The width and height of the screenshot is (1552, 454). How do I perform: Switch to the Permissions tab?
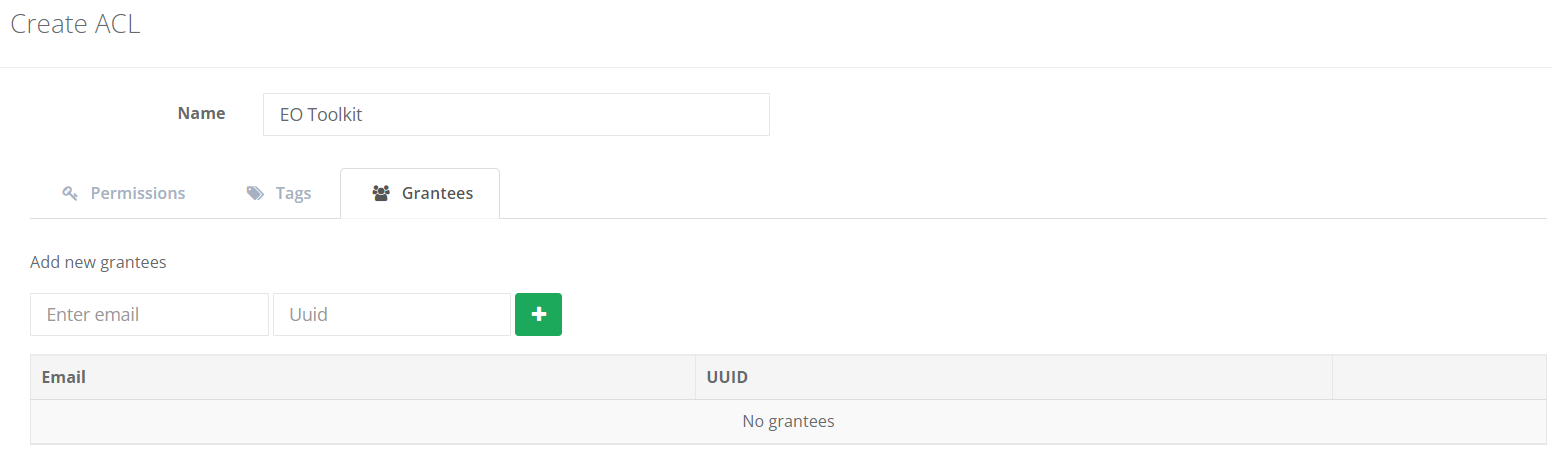point(124,193)
